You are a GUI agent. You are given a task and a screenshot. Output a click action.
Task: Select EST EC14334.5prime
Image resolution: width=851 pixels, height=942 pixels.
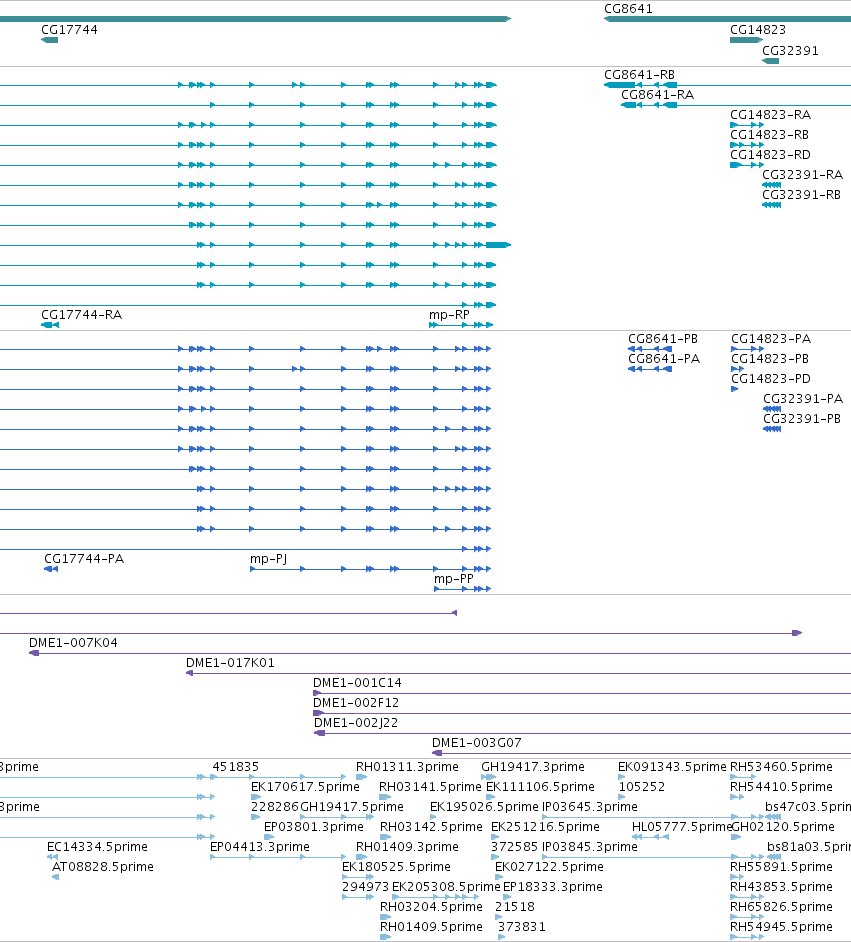click(x=97, y=846)
